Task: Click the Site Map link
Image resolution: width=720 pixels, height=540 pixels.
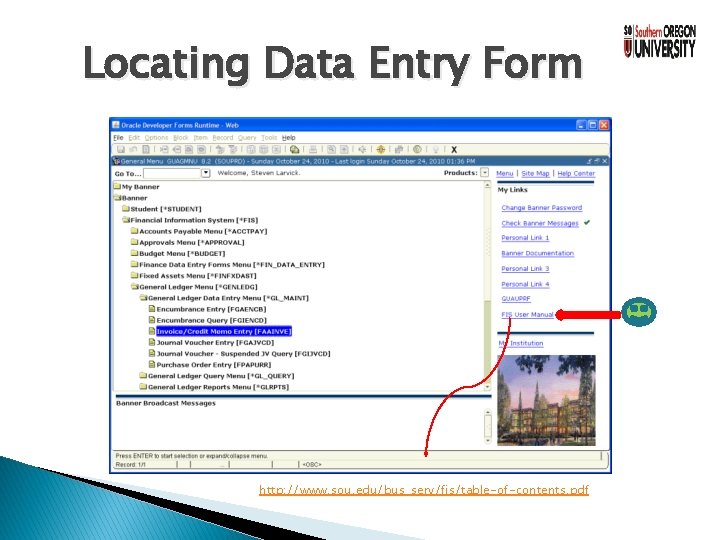Action: coord(535,173)
